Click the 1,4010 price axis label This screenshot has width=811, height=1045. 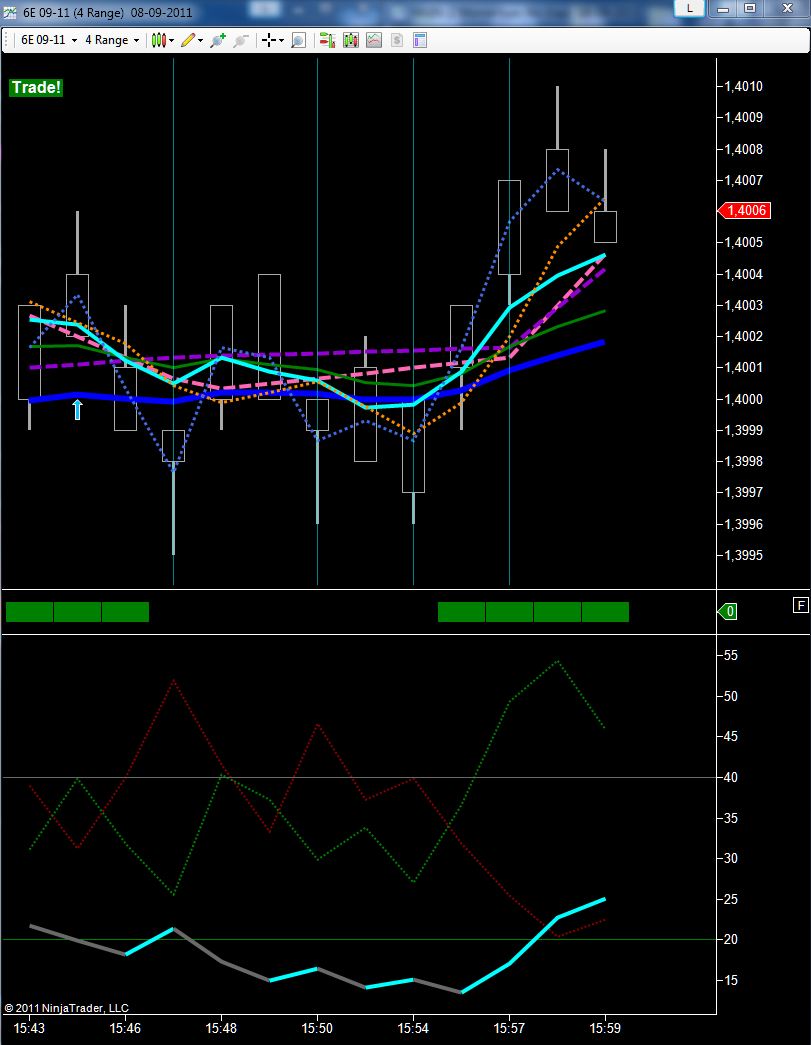744,86
